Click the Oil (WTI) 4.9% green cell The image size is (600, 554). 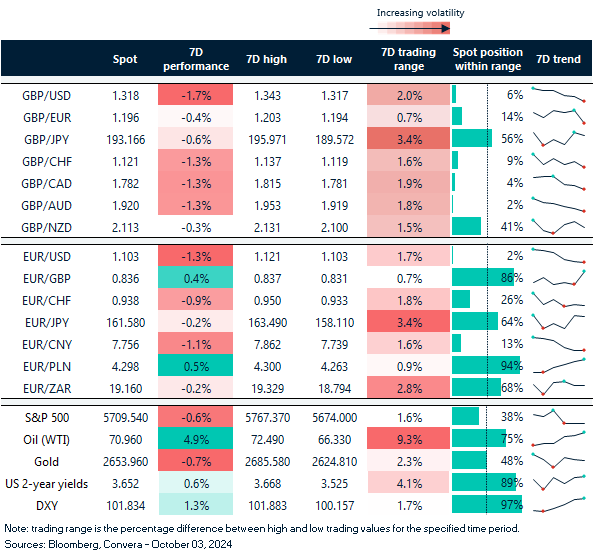tap(191, 438)
